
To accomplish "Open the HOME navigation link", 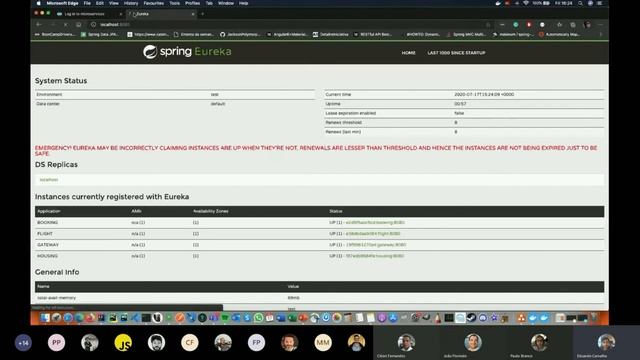I will 408,53.
